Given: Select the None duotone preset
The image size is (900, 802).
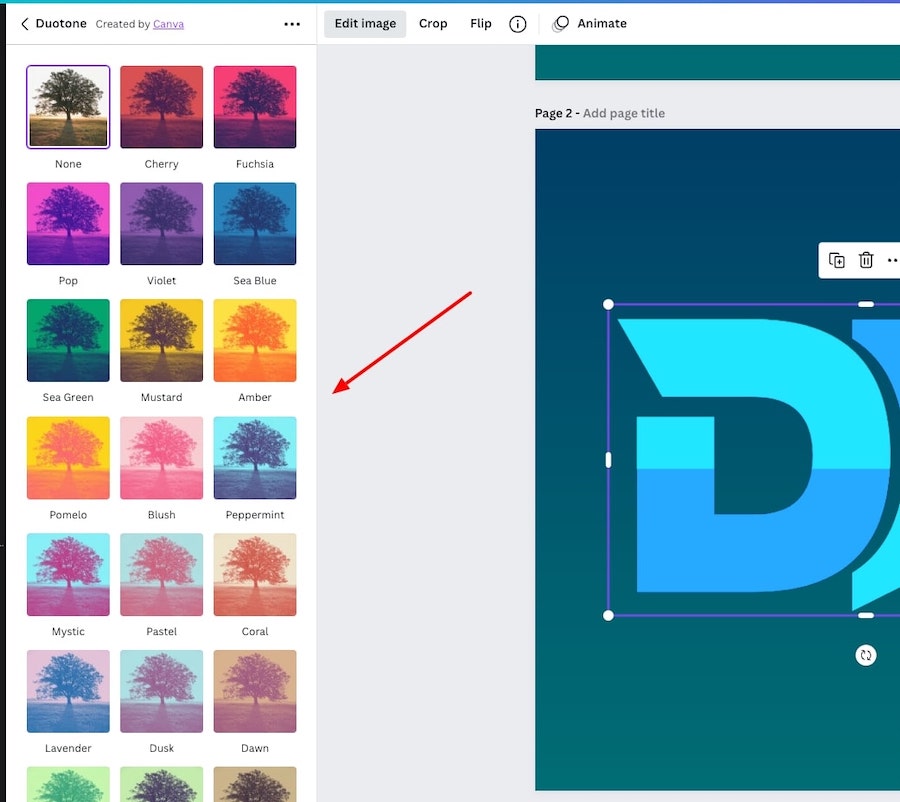Looking at the screenshot, I should (68, 107).
